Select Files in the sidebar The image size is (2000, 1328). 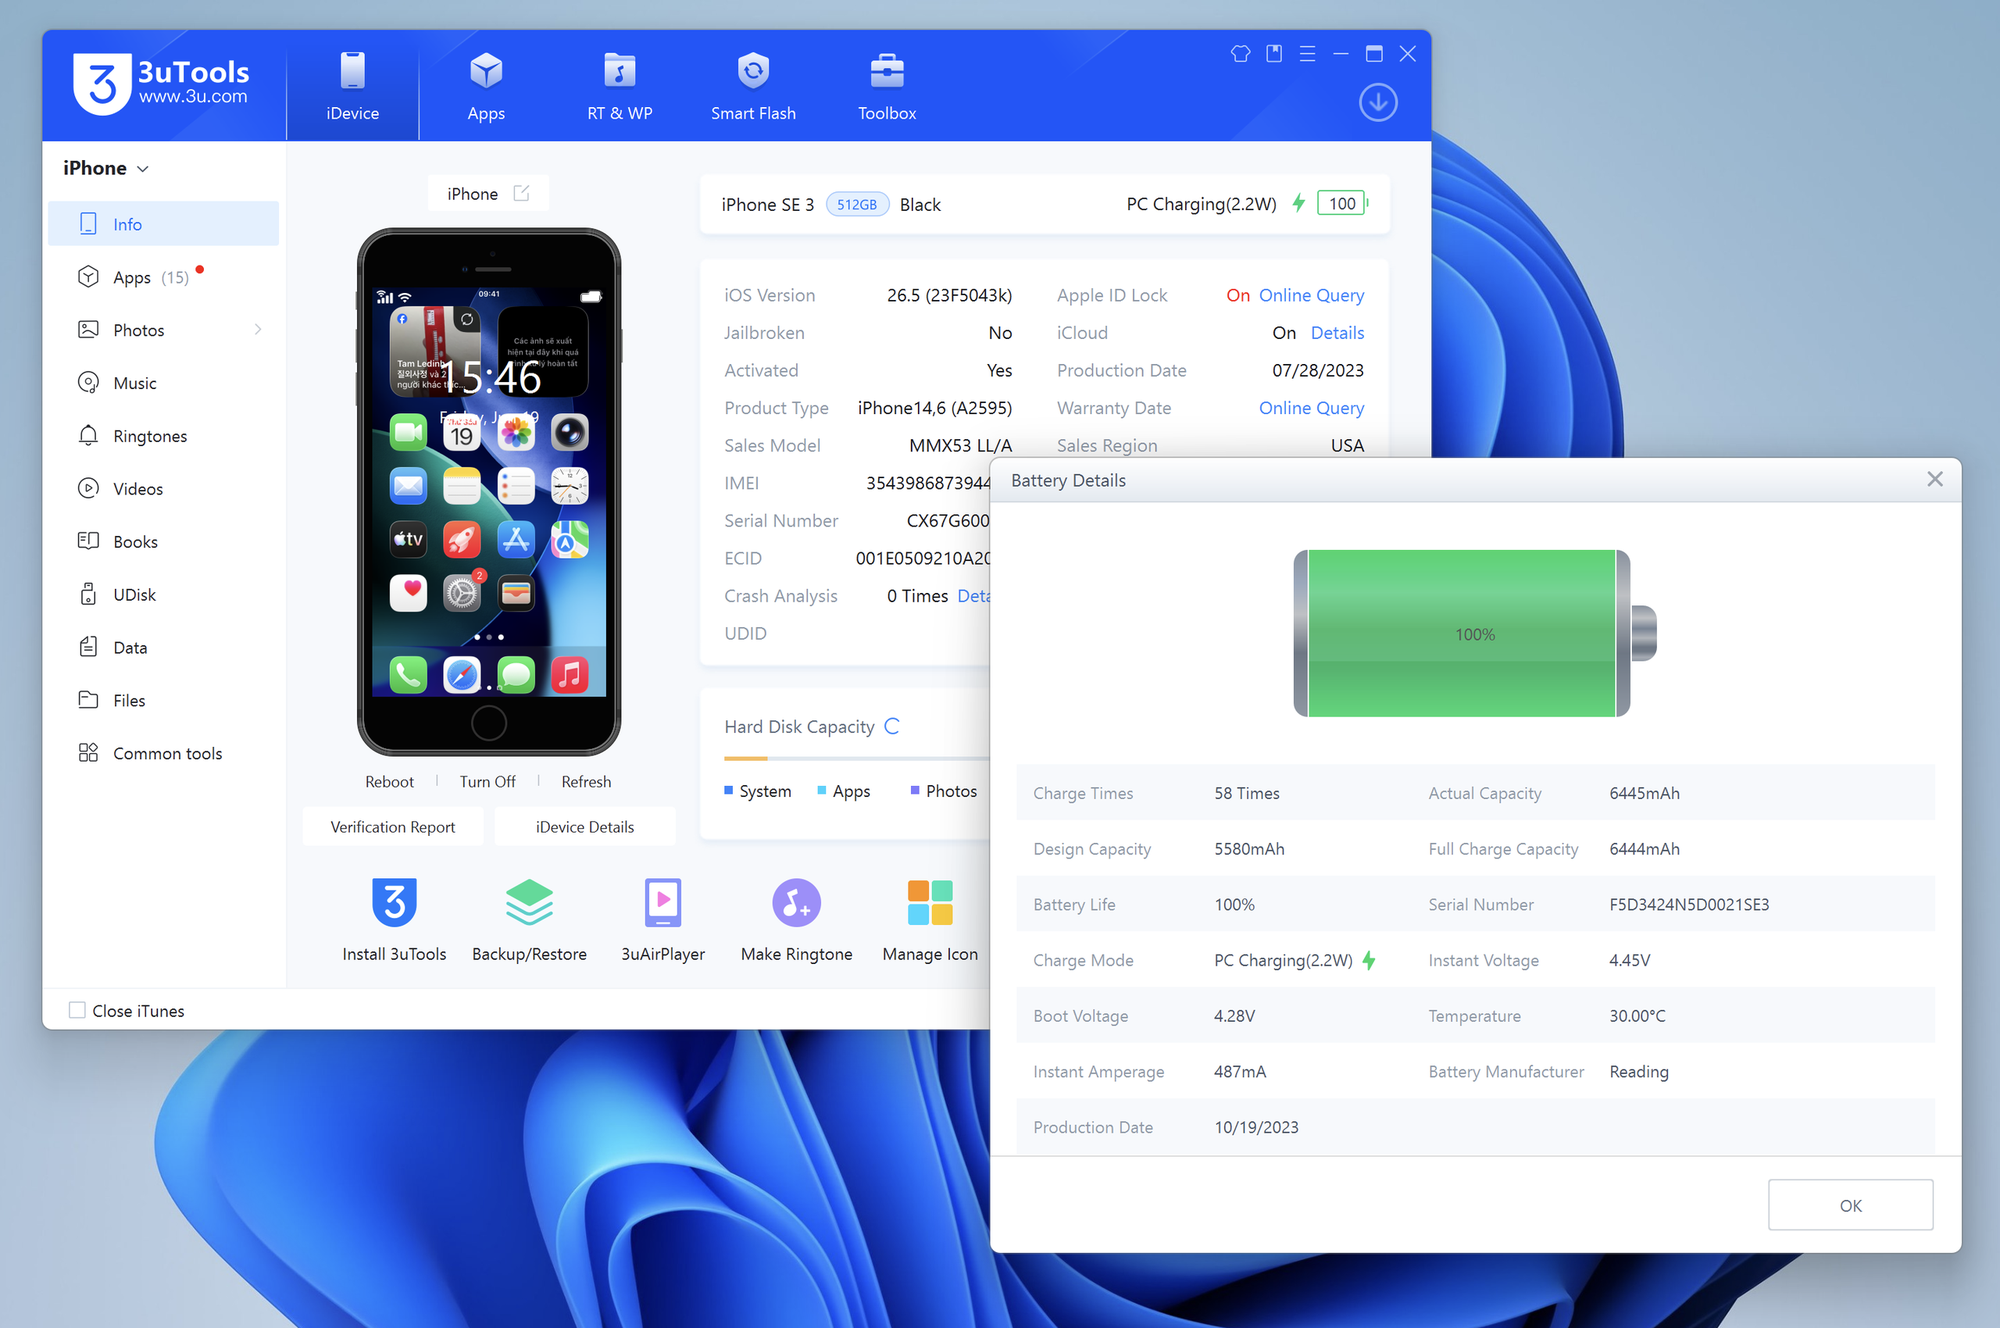(x=163, y=701)
